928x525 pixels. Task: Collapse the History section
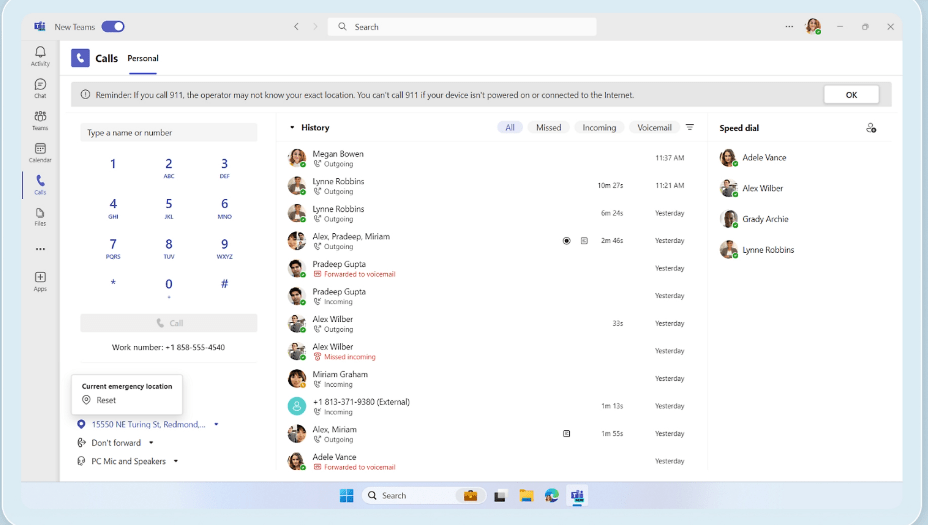click(x=292, y=128)
